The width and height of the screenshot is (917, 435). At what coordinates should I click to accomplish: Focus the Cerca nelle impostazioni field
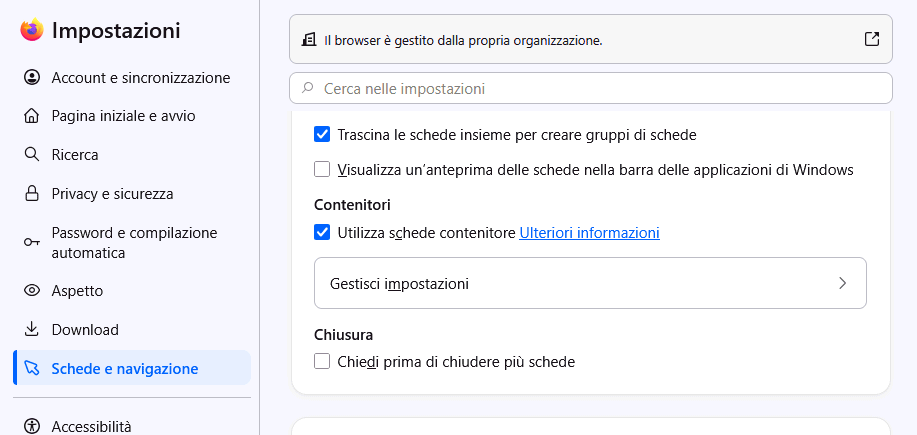tap(591, 88)
